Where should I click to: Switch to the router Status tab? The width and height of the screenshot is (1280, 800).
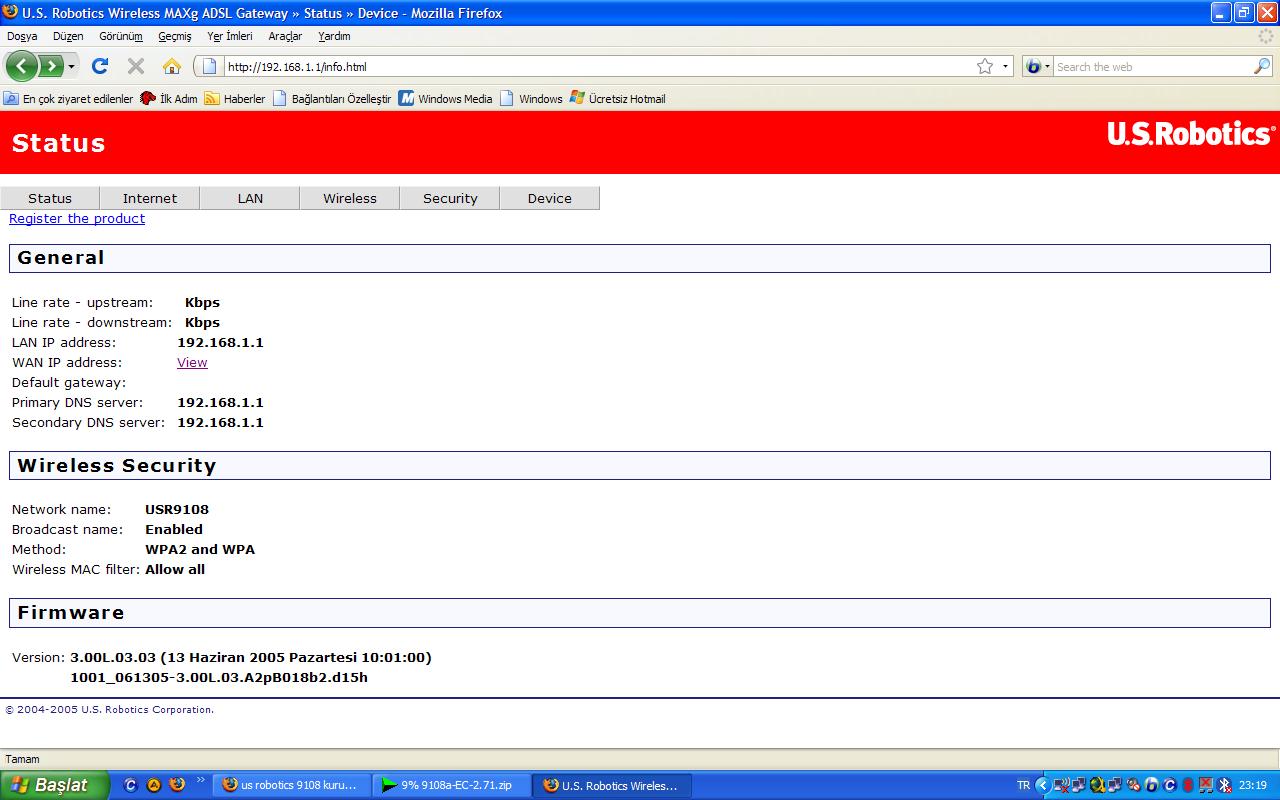pyautogui.click(x=50, y=198)
